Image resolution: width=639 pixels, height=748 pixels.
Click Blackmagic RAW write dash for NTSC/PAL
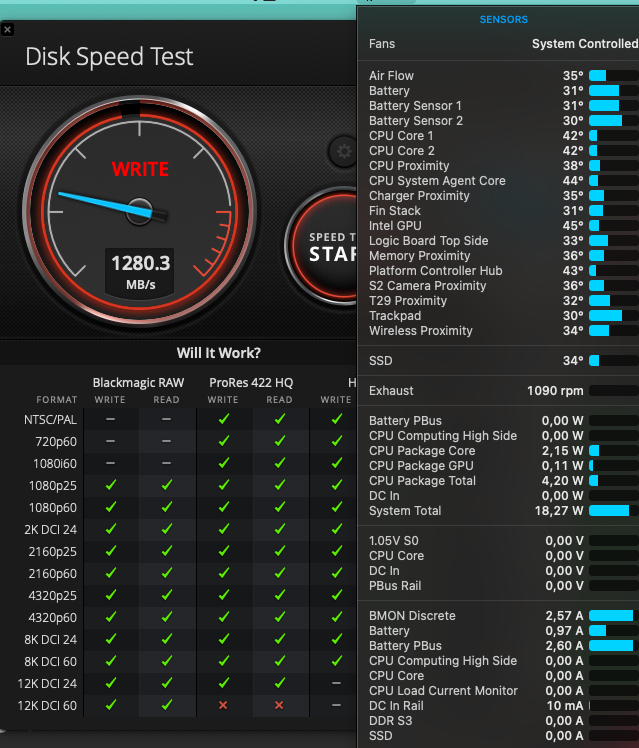[x=110, y=419]
